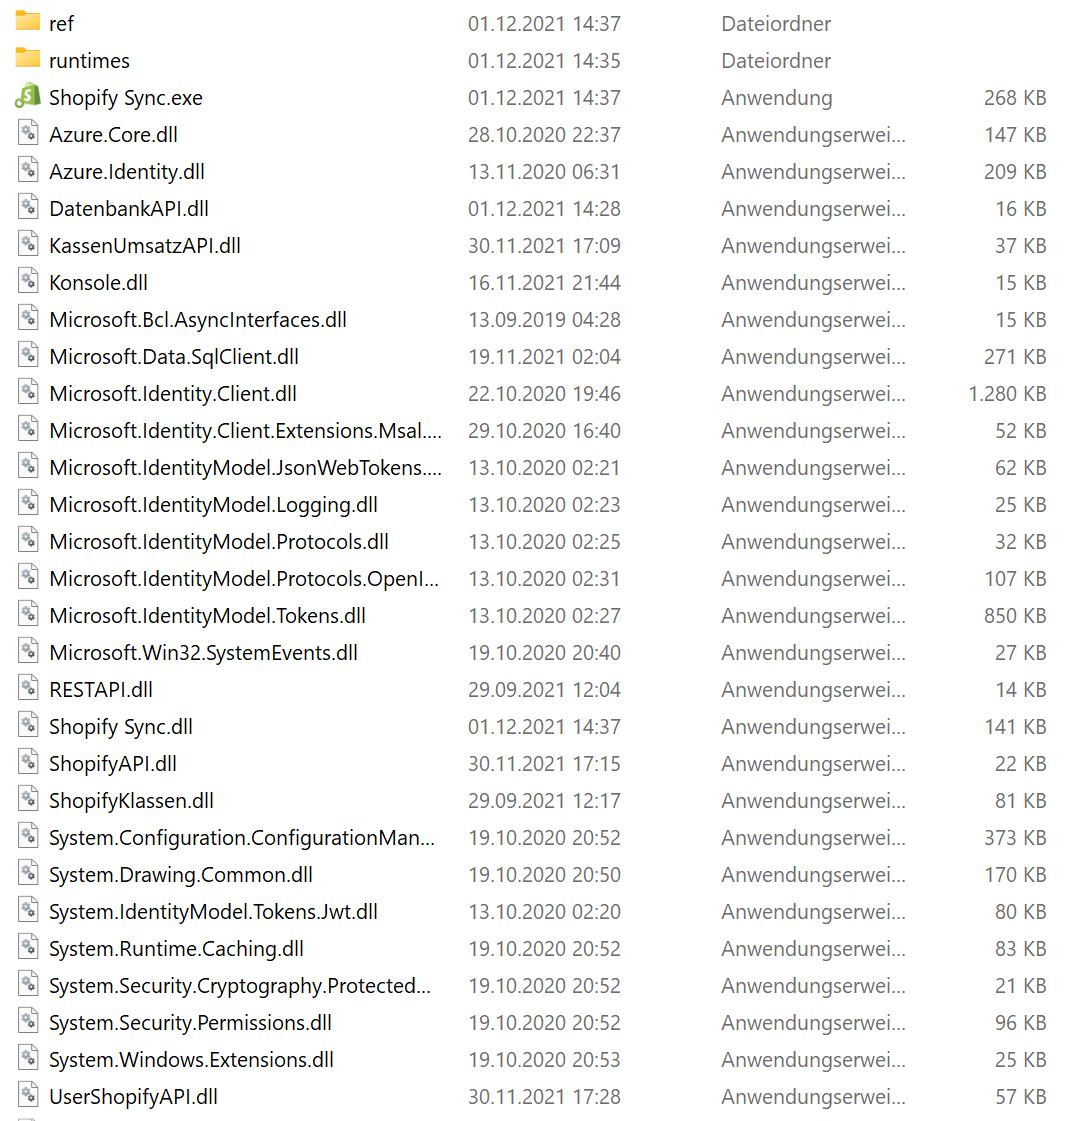
Task: Select the runtimes folder name
Action: click(x=89, y=61)
